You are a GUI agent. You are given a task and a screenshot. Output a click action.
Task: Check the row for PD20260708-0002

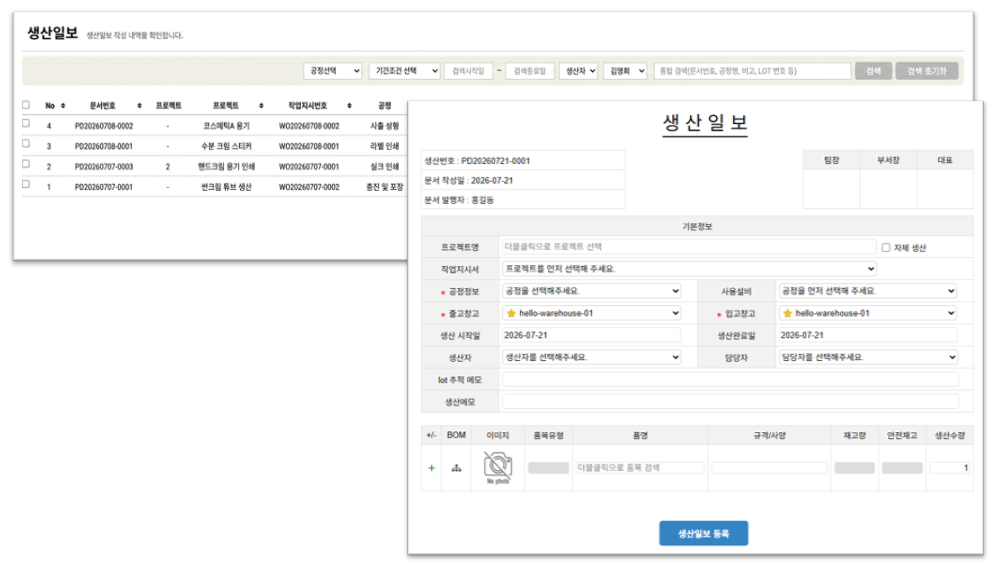tap(26, 123)
